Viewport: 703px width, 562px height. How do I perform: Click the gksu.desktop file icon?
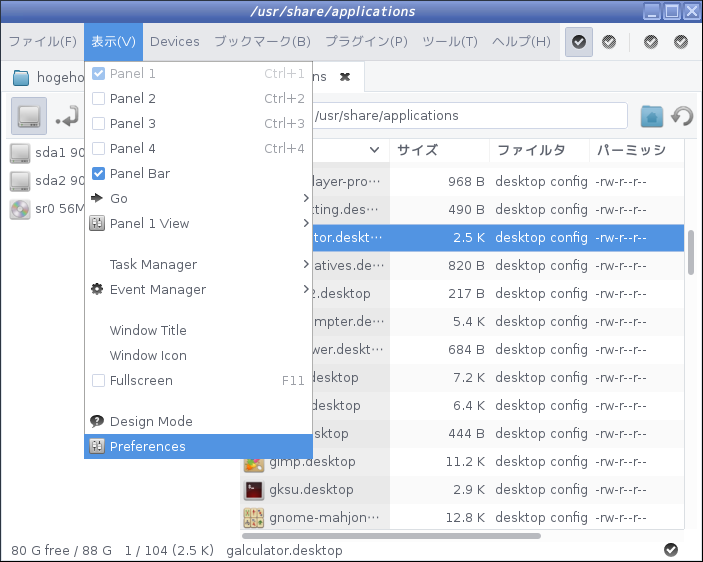(253, 490)
